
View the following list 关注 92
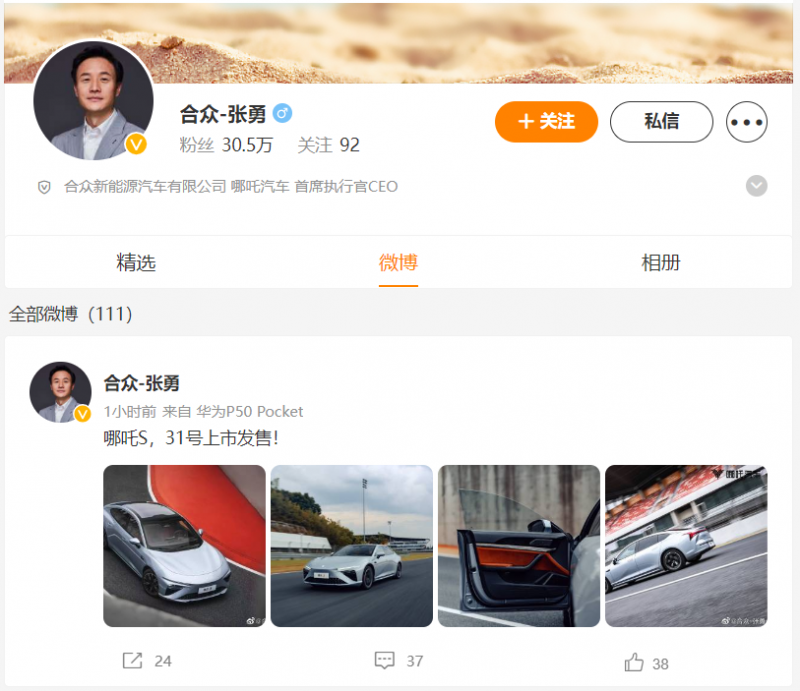[x=329, y=145]
